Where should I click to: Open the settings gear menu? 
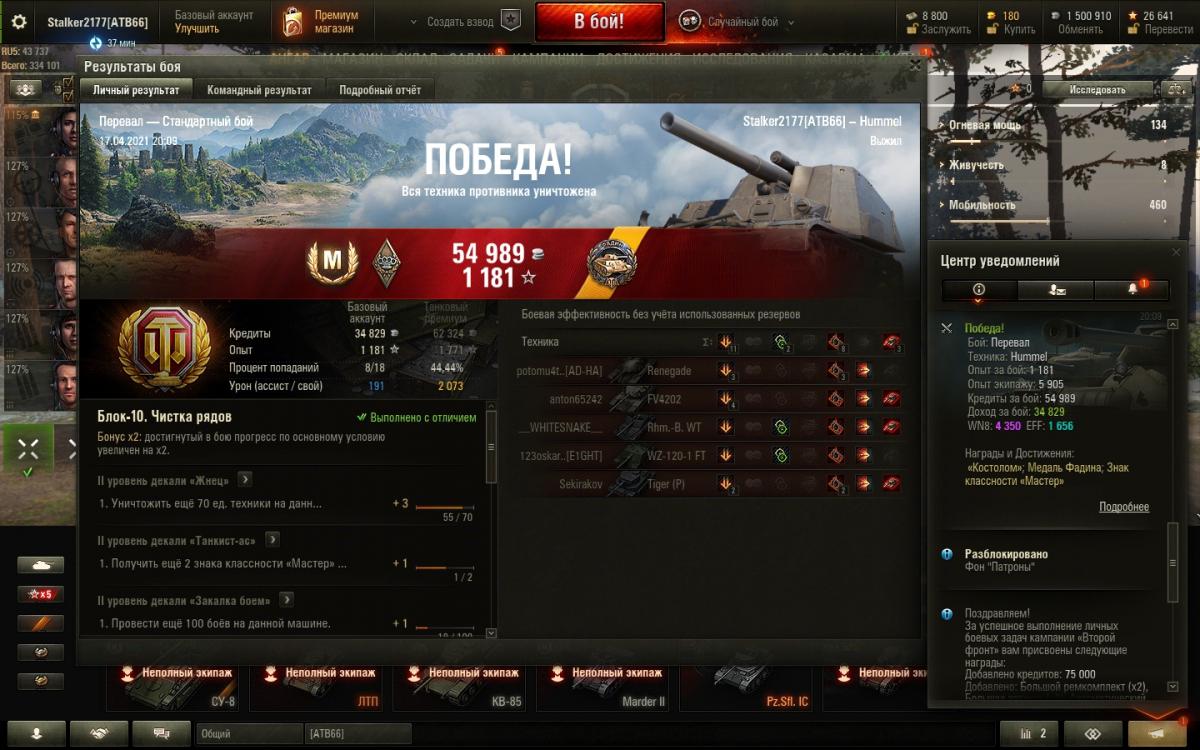pos(18,21)
